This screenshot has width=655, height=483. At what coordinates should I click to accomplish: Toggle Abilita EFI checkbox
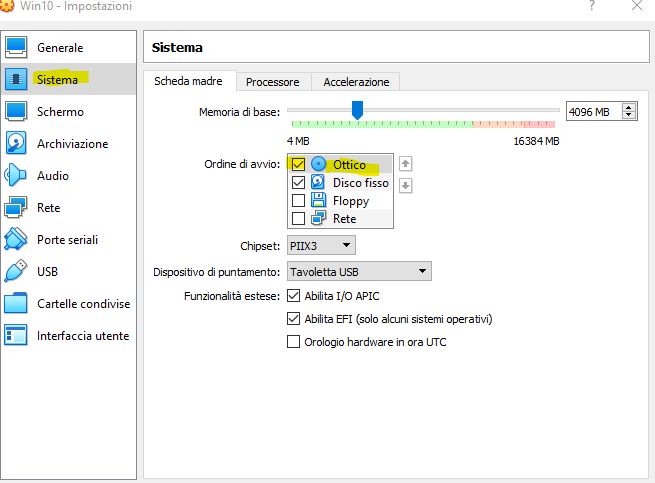(x=293, y=319)
